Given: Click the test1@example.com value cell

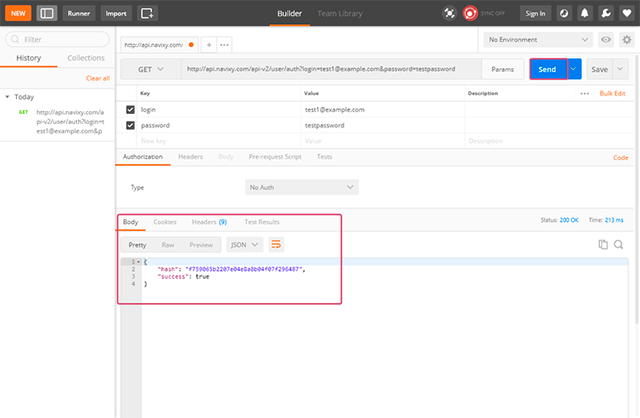Looking at the screenshot, I should 382,109.
